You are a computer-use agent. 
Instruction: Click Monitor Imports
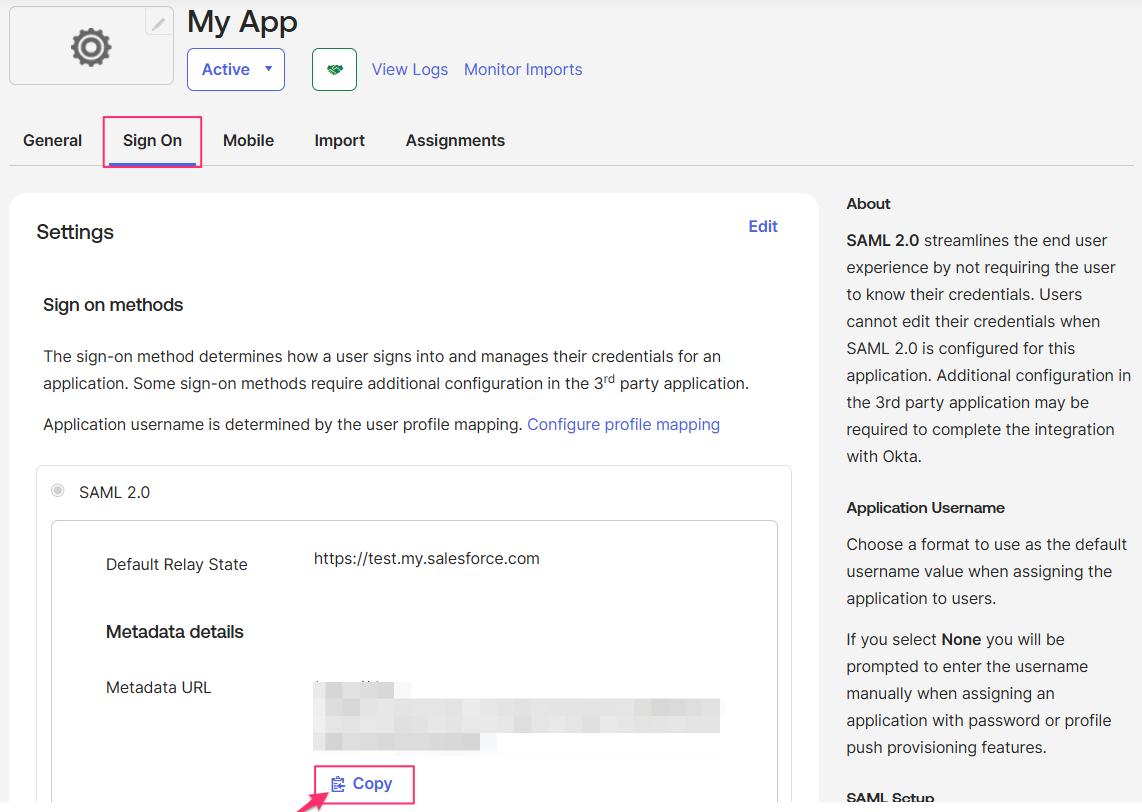click(x=523, y=69)
